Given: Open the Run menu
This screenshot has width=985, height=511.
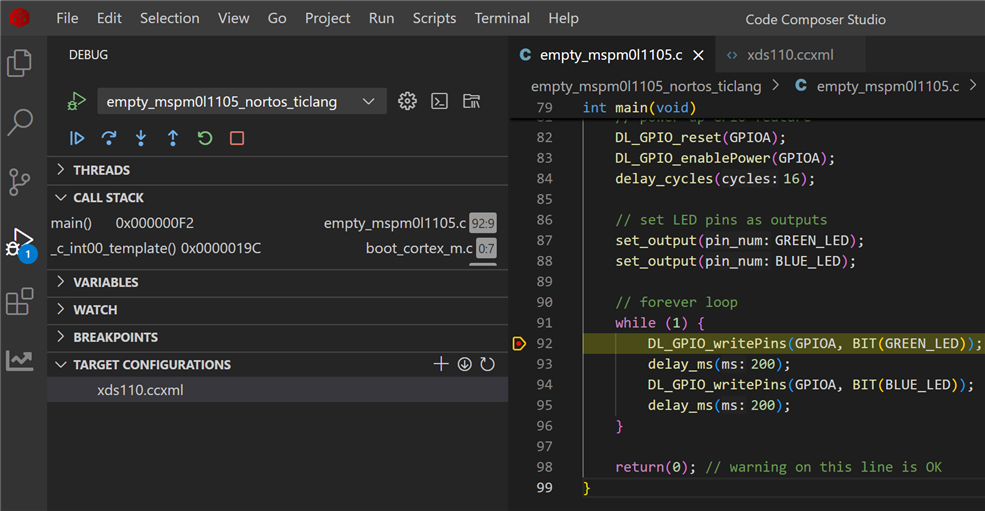Looking at the screenshot, I should [x=381, y=18].
